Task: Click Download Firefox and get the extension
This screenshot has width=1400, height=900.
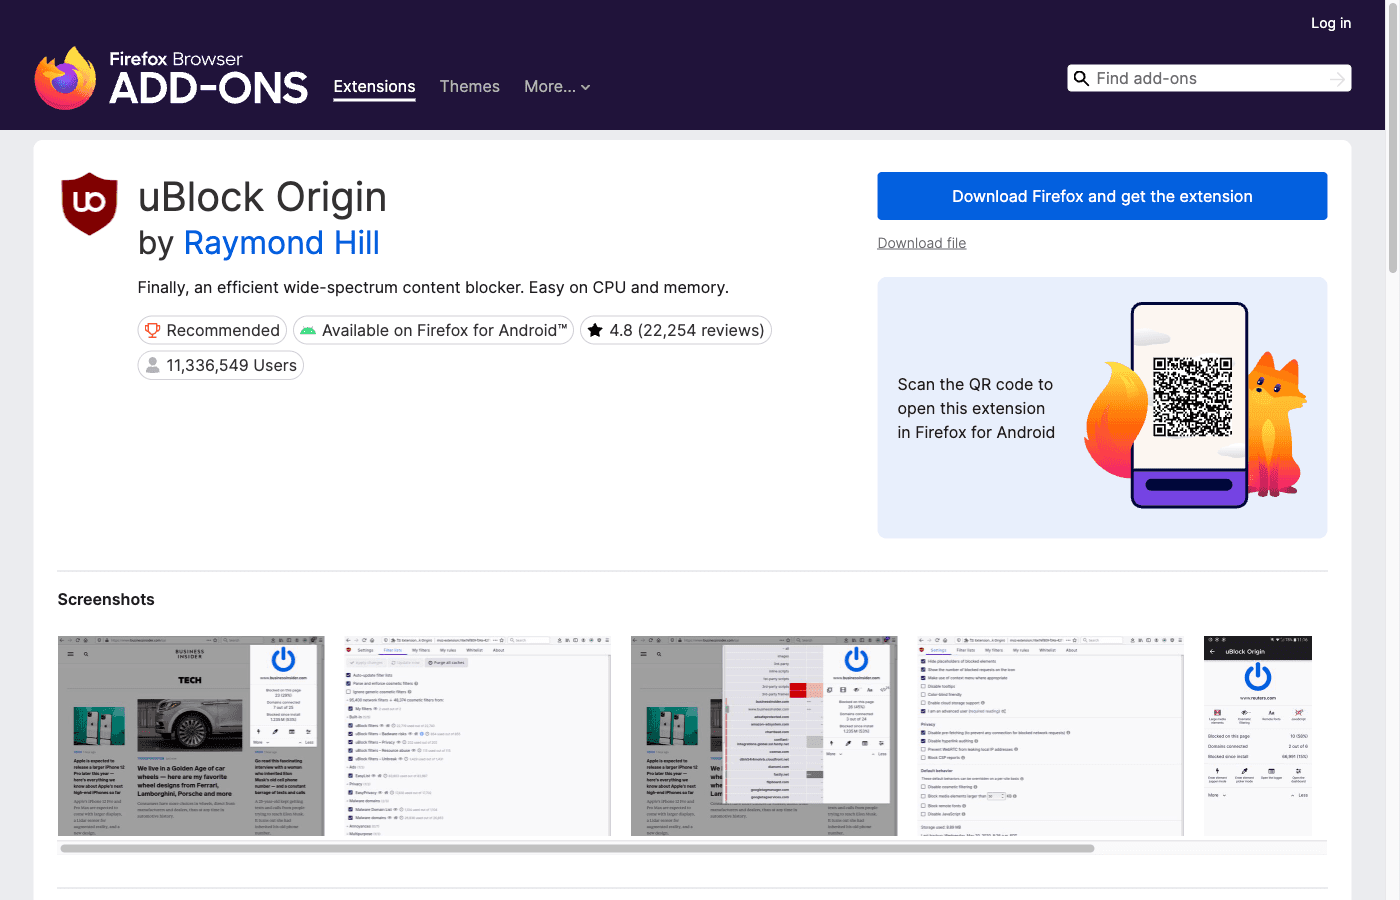Action: [1102, 196]
